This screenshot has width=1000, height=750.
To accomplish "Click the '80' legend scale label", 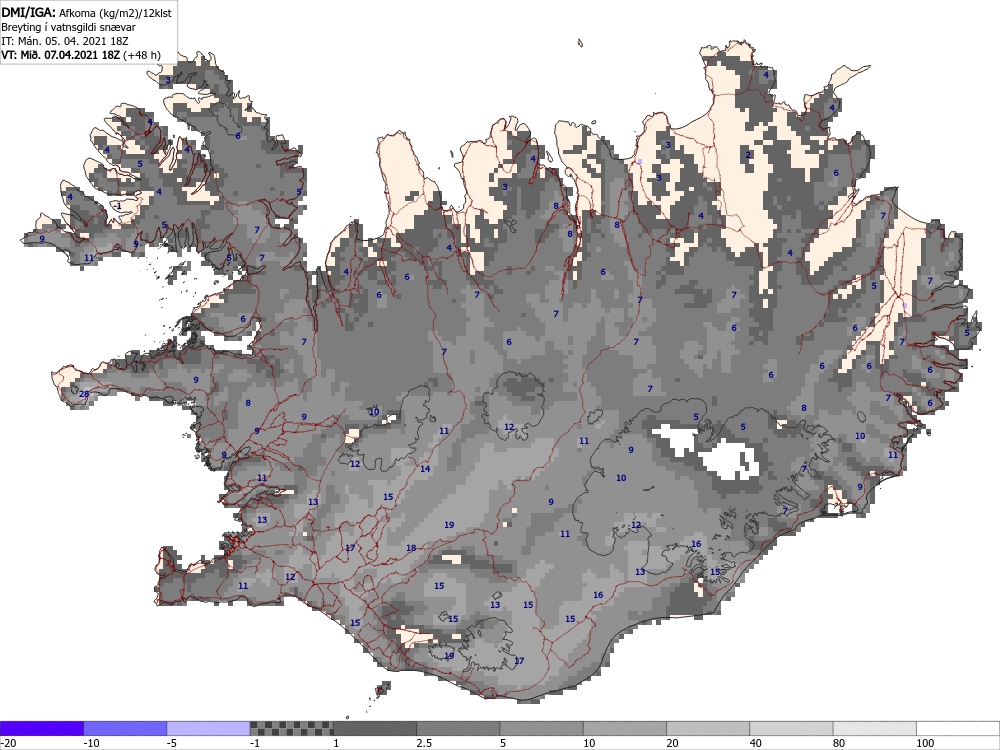I will [x=839, y=743].
